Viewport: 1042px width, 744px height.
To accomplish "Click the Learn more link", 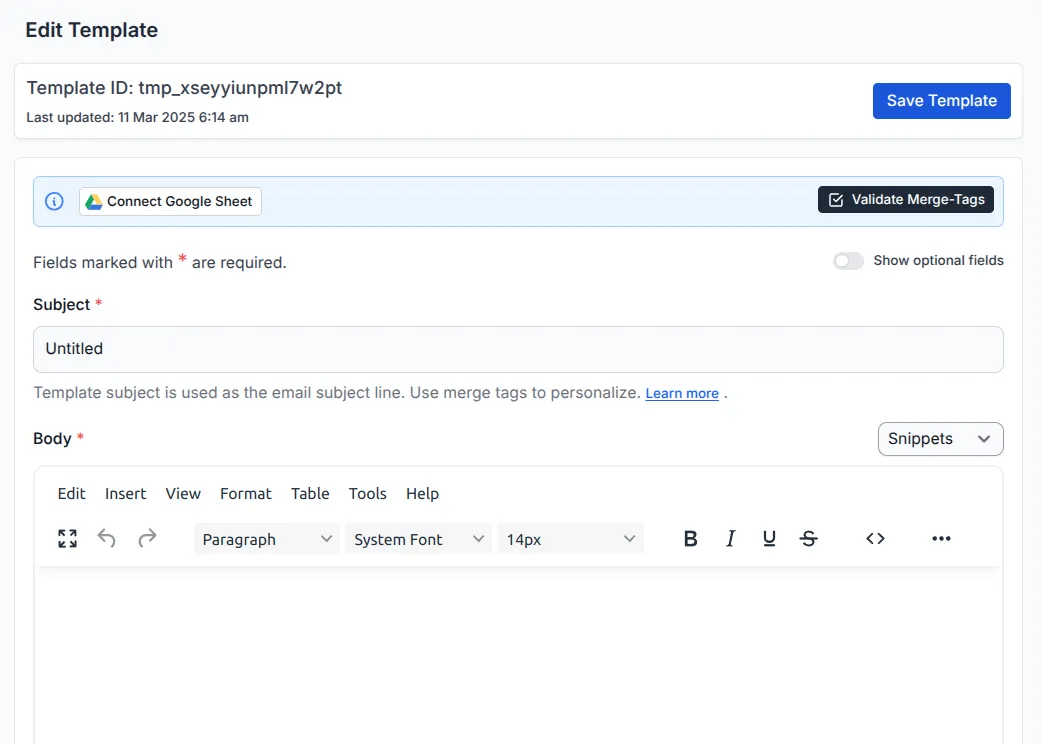I will click(682, 393).
